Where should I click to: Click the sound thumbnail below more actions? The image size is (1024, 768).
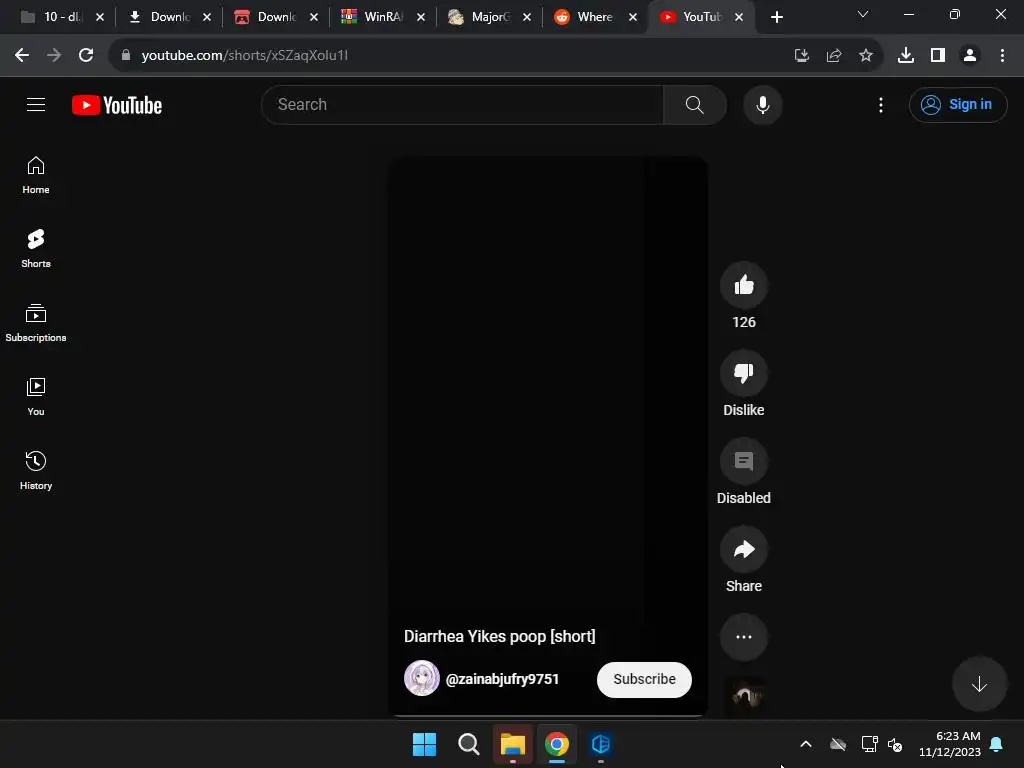point(744,697)
